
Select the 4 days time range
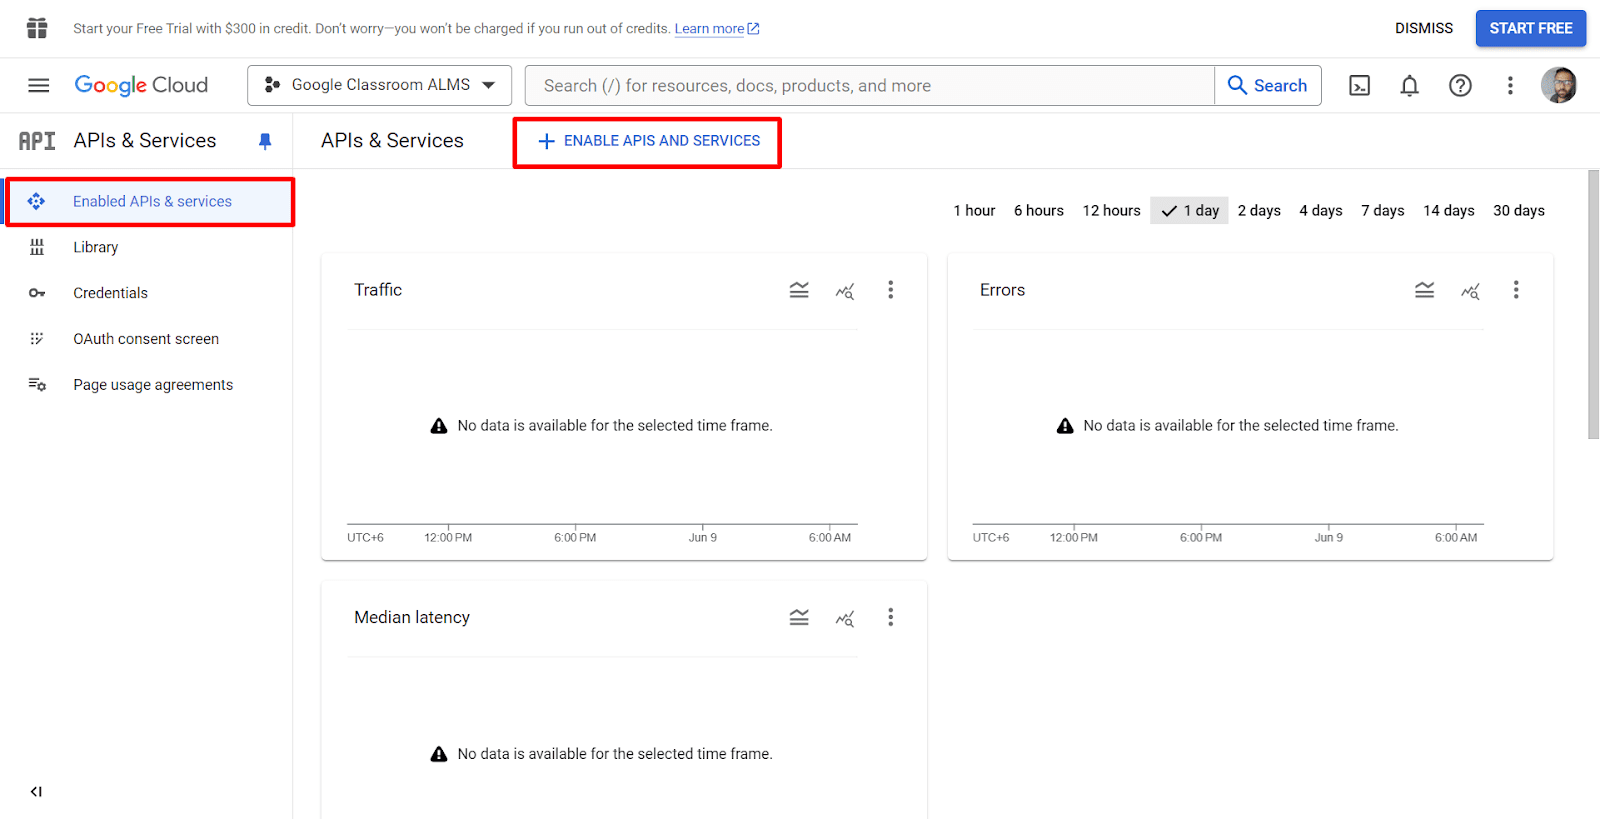point(1321,210)
